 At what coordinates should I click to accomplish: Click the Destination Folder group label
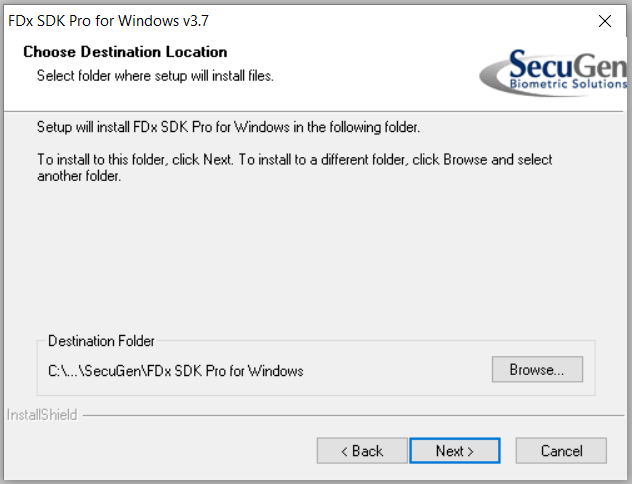pyautogui.click(x=101, y=341)
